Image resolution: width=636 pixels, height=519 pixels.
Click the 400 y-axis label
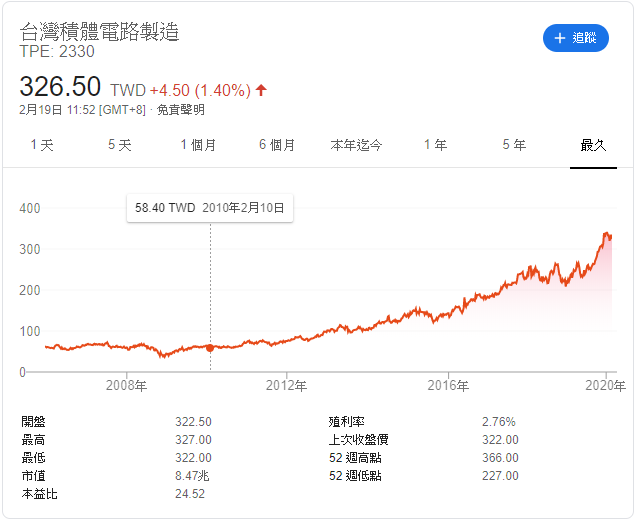tap(30, 208)
